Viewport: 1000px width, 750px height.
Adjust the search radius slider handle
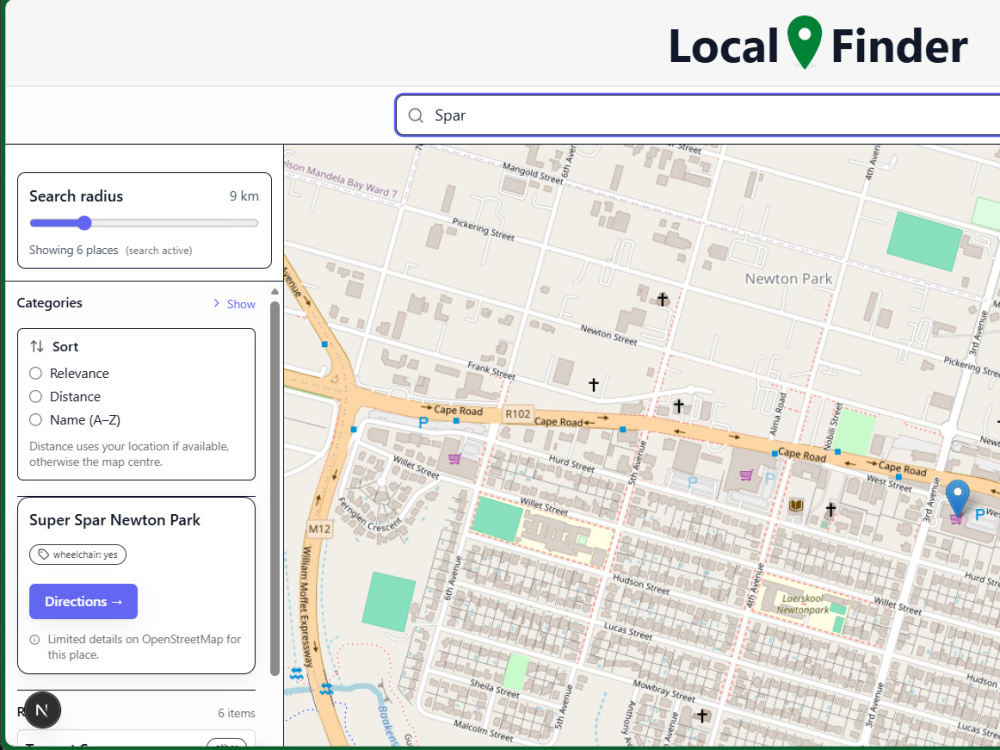84,223
